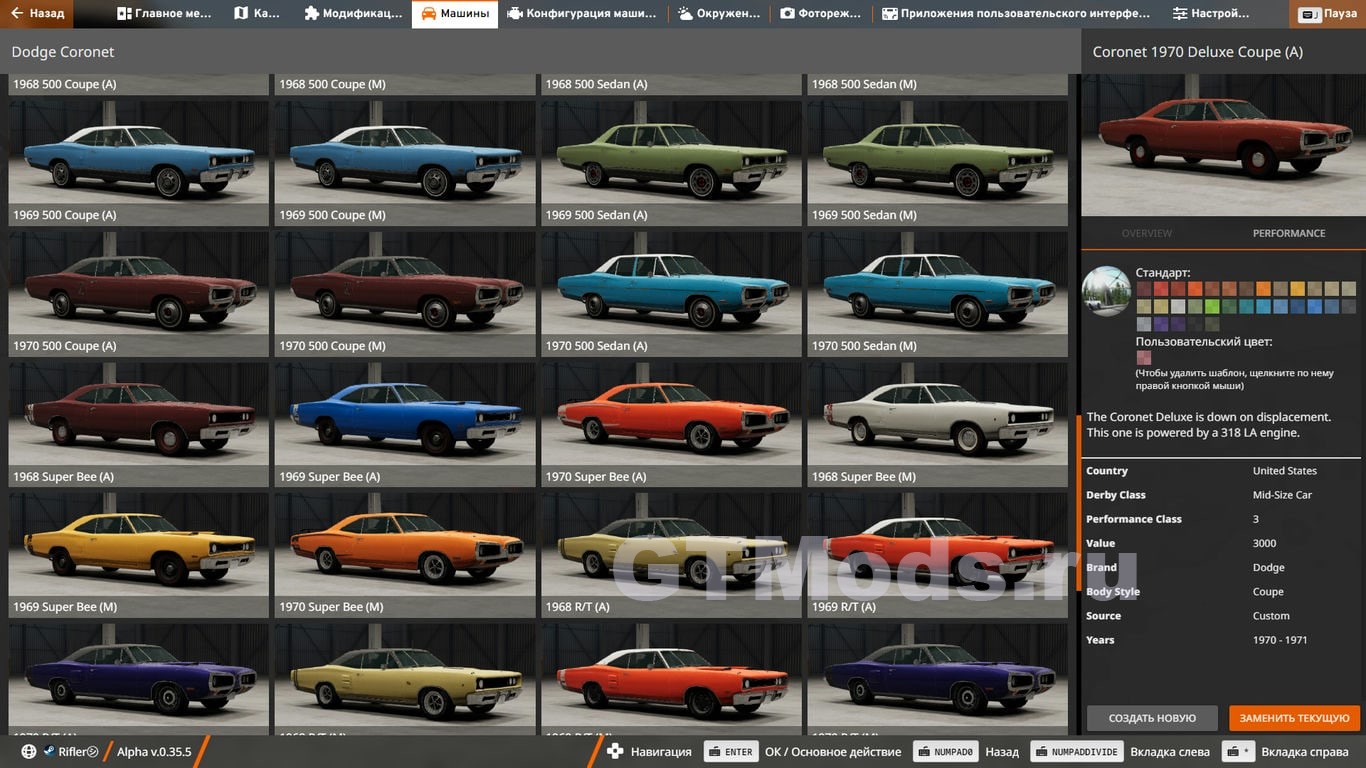Pick the bright green standard swatch
The width and height of the screenshot is (1366, 768).
tap(1212, 306)
